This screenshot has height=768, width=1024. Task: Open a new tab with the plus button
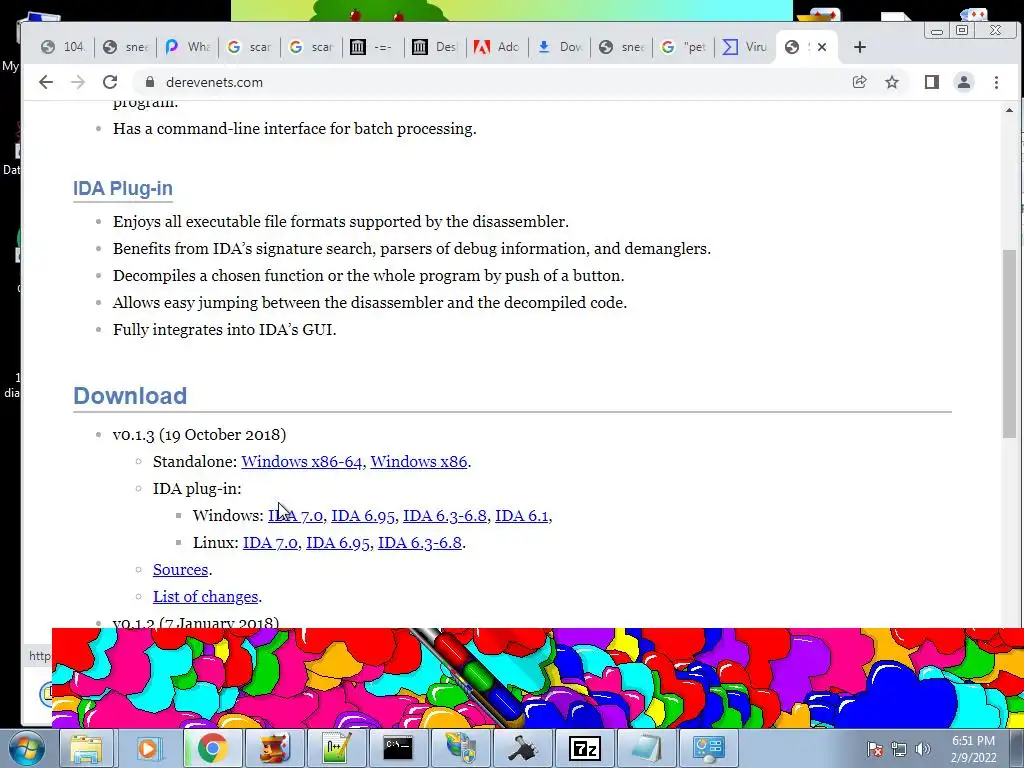pyautogui.click(x=860, y=47)
